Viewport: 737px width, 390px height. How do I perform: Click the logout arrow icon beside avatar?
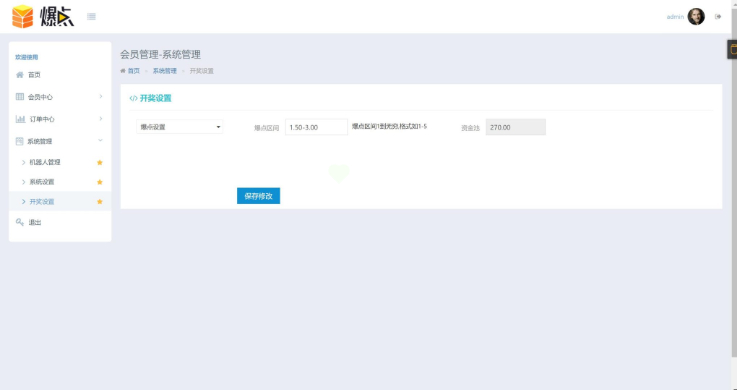(x=718, y=16)
